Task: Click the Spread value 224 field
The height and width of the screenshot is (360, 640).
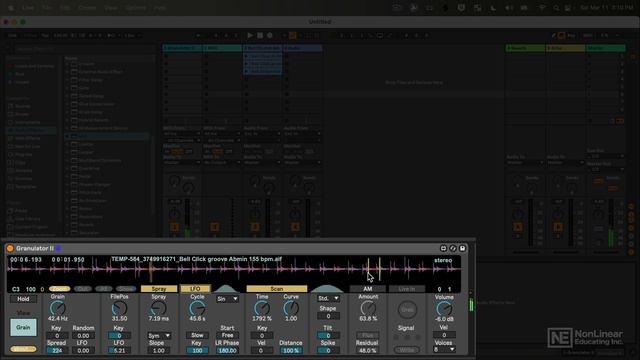Action: pyautogui.click(x=57, y=350)
